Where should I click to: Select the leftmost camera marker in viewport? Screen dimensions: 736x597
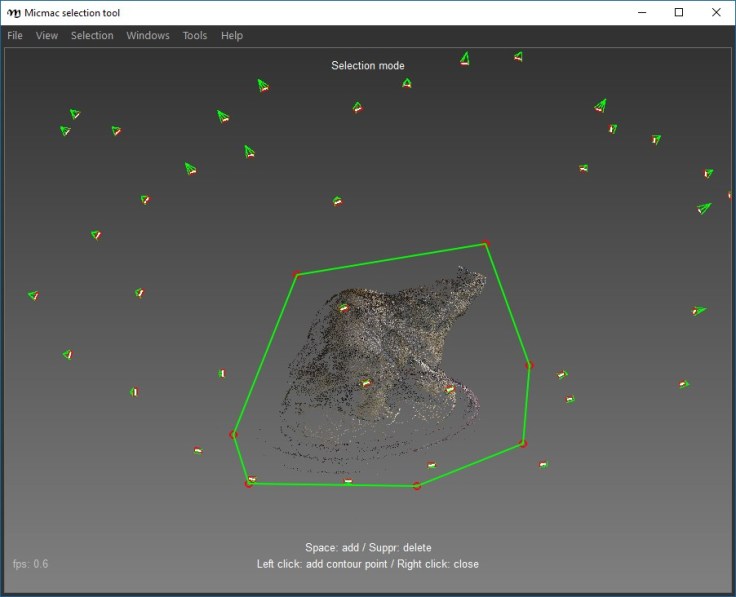tap(33, 295)
